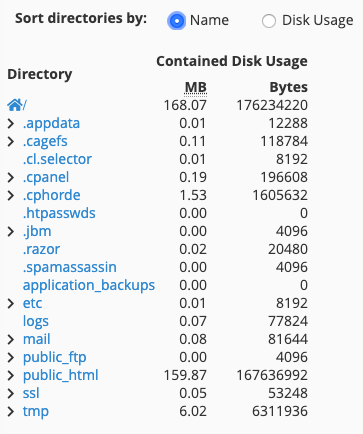Open the logs directory link
This screenshot has height=434, width=363.
coord(36,322)
